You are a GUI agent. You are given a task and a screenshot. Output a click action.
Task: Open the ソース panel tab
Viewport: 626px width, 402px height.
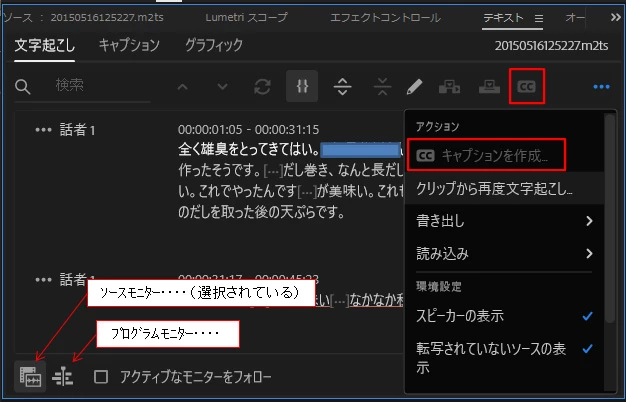tap(83, 17)
